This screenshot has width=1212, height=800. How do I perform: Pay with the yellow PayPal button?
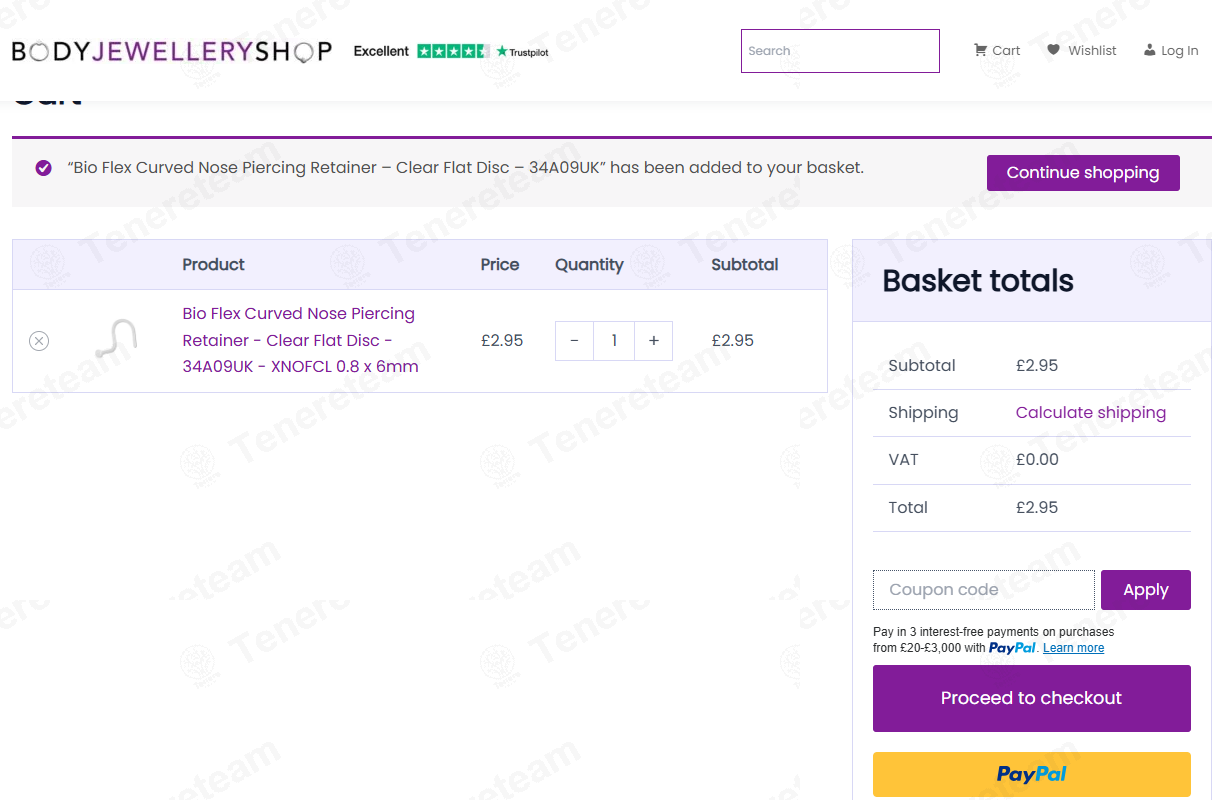click(1032, 774)
